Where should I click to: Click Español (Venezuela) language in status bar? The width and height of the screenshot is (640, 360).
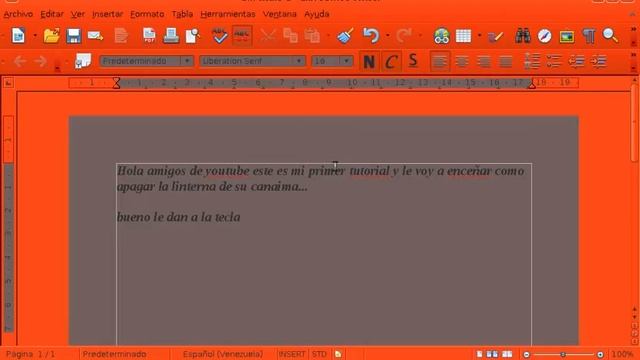click(x=223, y=354)
